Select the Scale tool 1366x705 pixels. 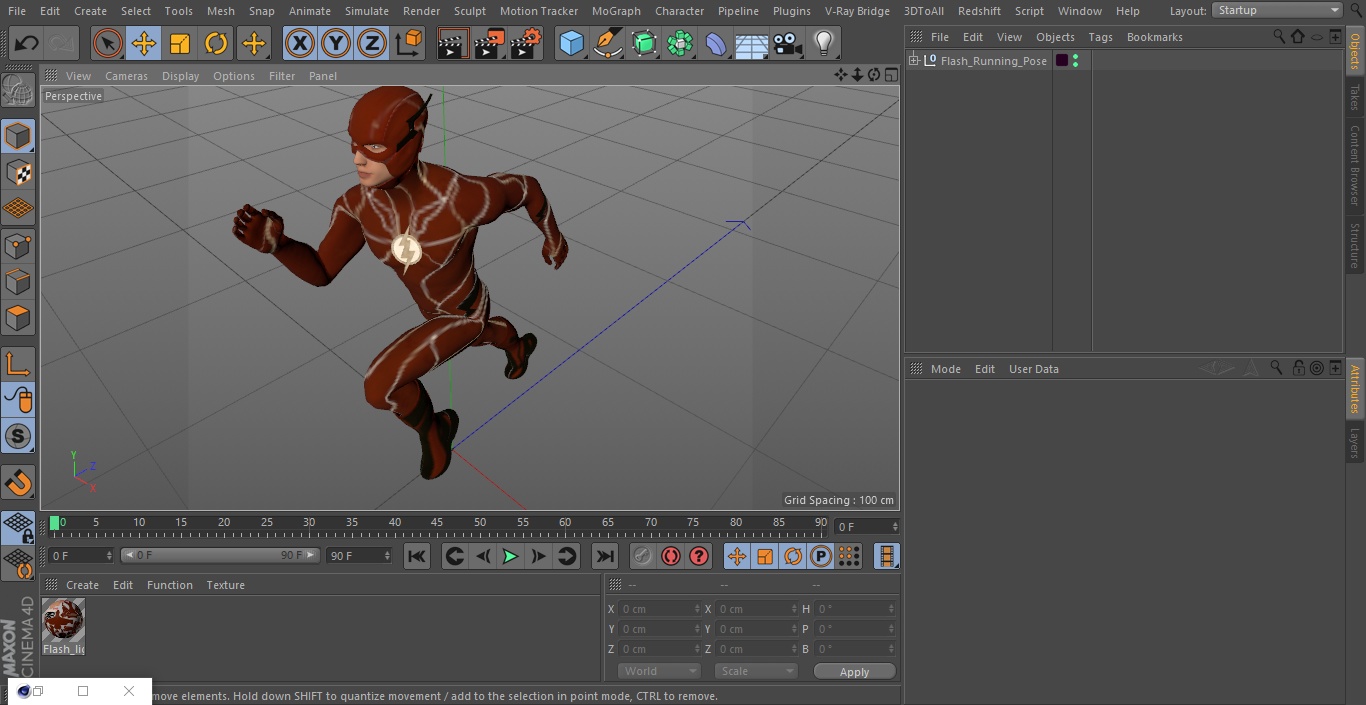click(x=180, y=43)
